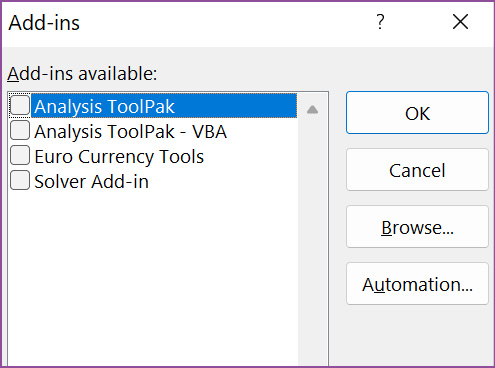Select the Analysis ToolPak list row
Screen dimensions: 495x368
coord(153,106)
